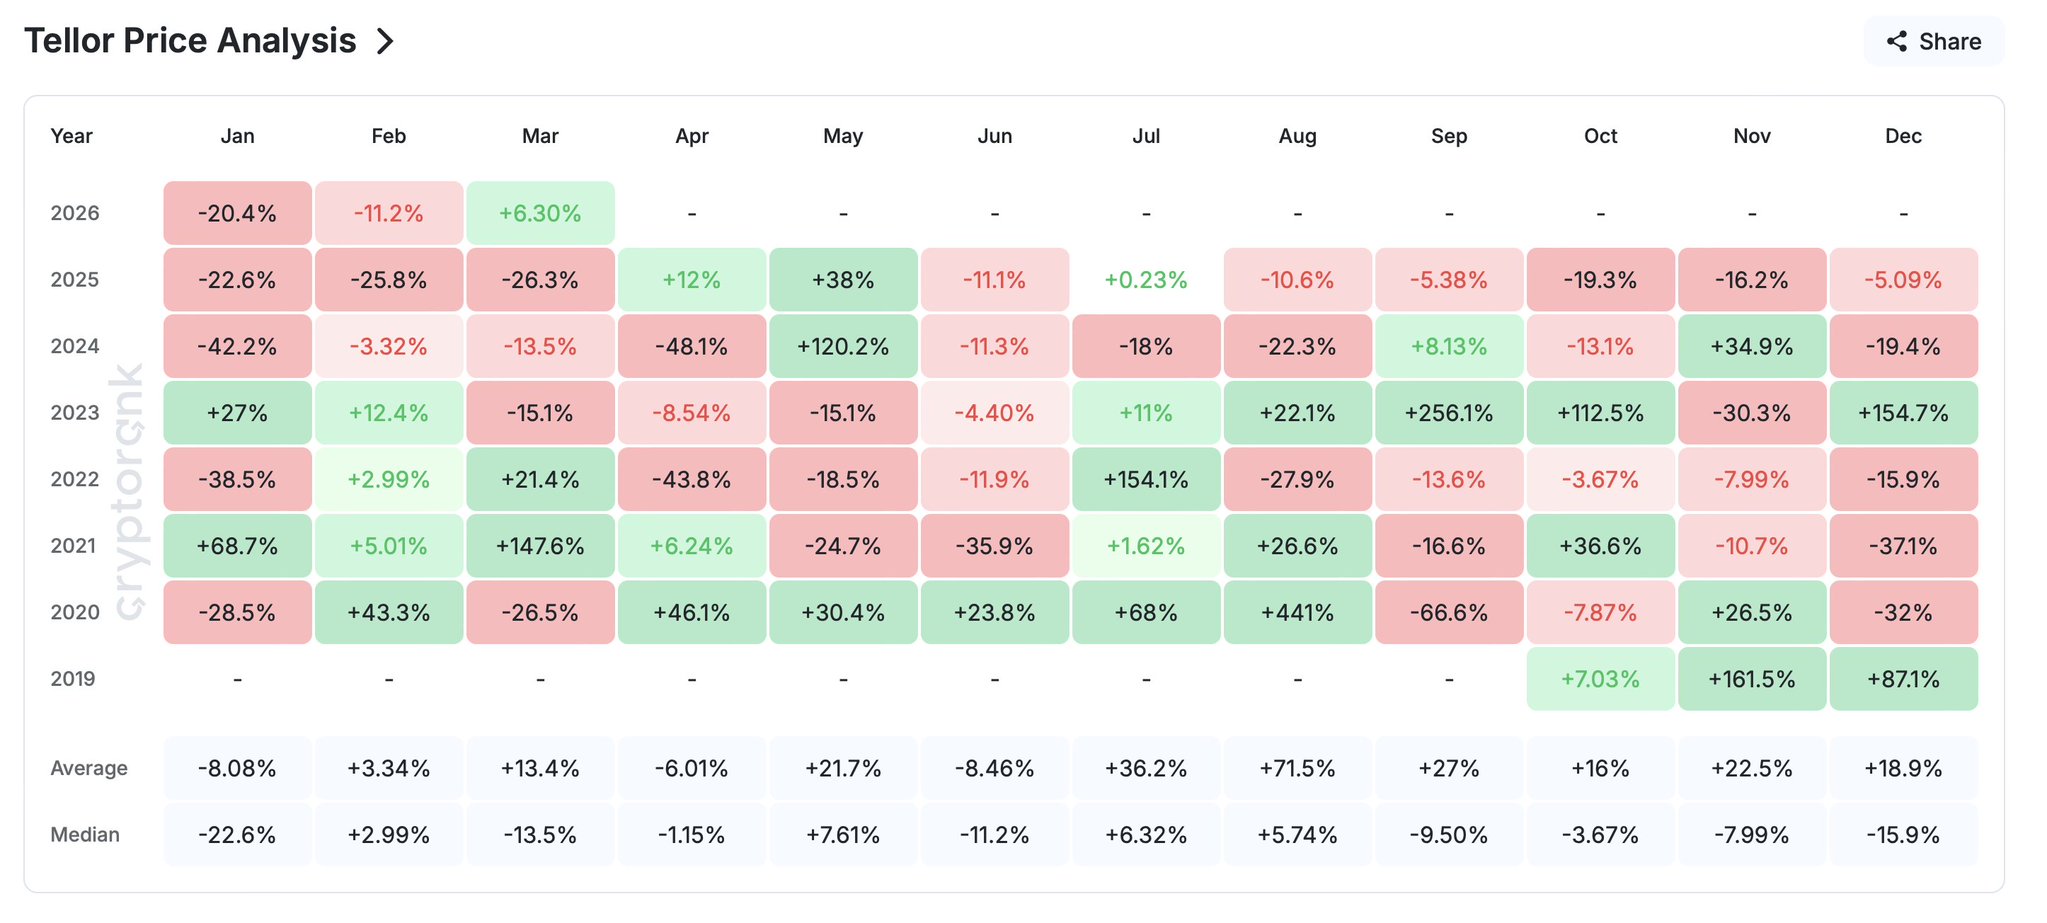Click the April median -1.15% cell

[691, 835]
